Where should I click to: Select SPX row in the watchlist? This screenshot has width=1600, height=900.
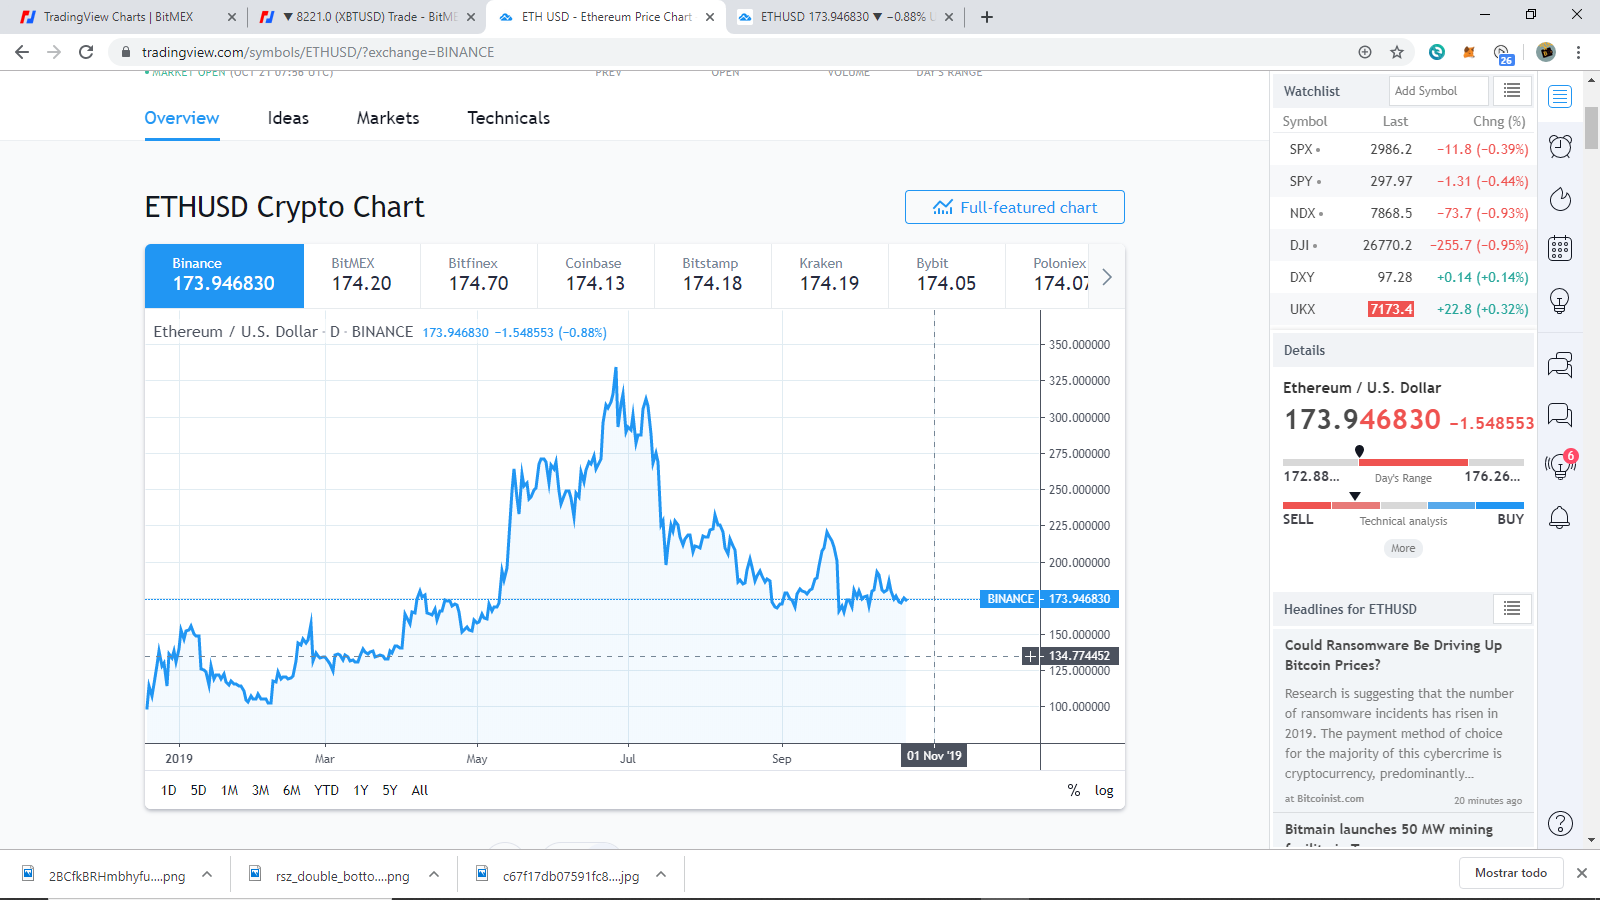point(1402,149)
